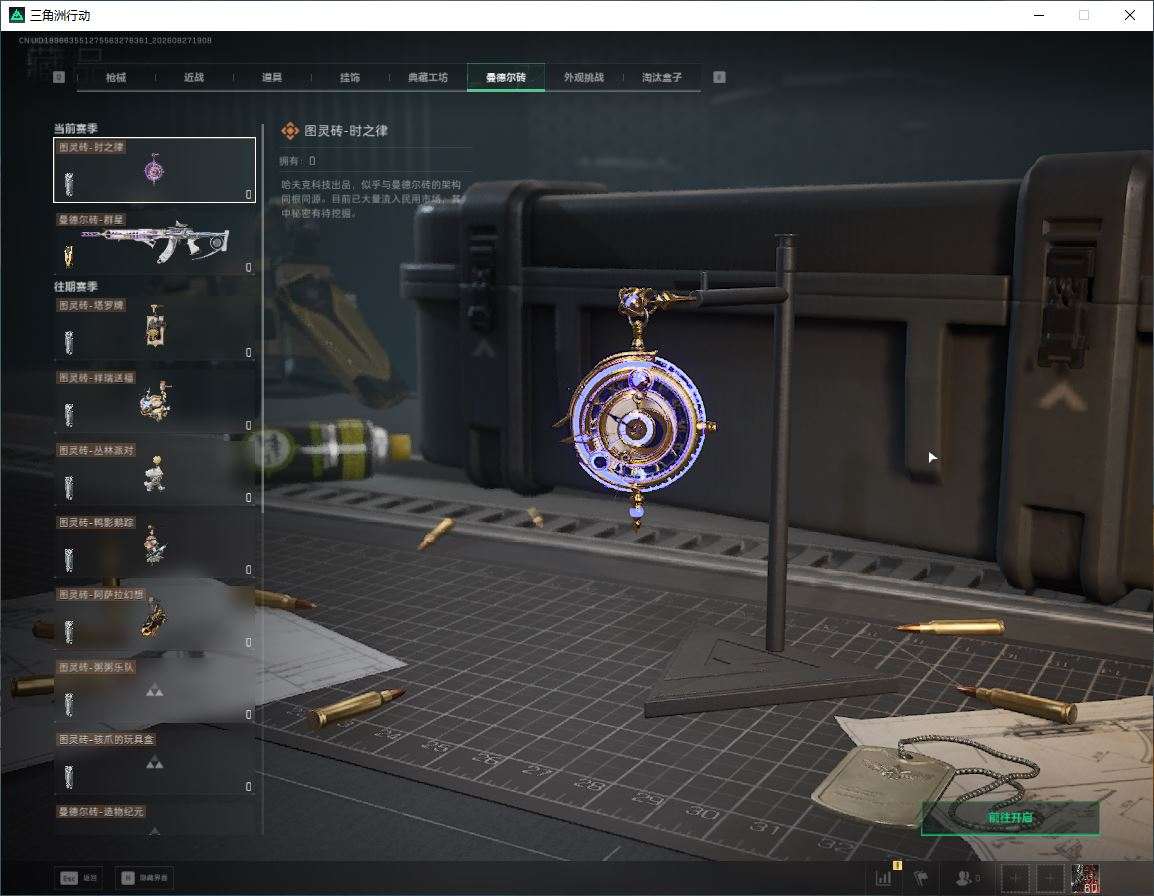
Task: Select the 图灵砖-时之律 item card
Action: point(155,170)
